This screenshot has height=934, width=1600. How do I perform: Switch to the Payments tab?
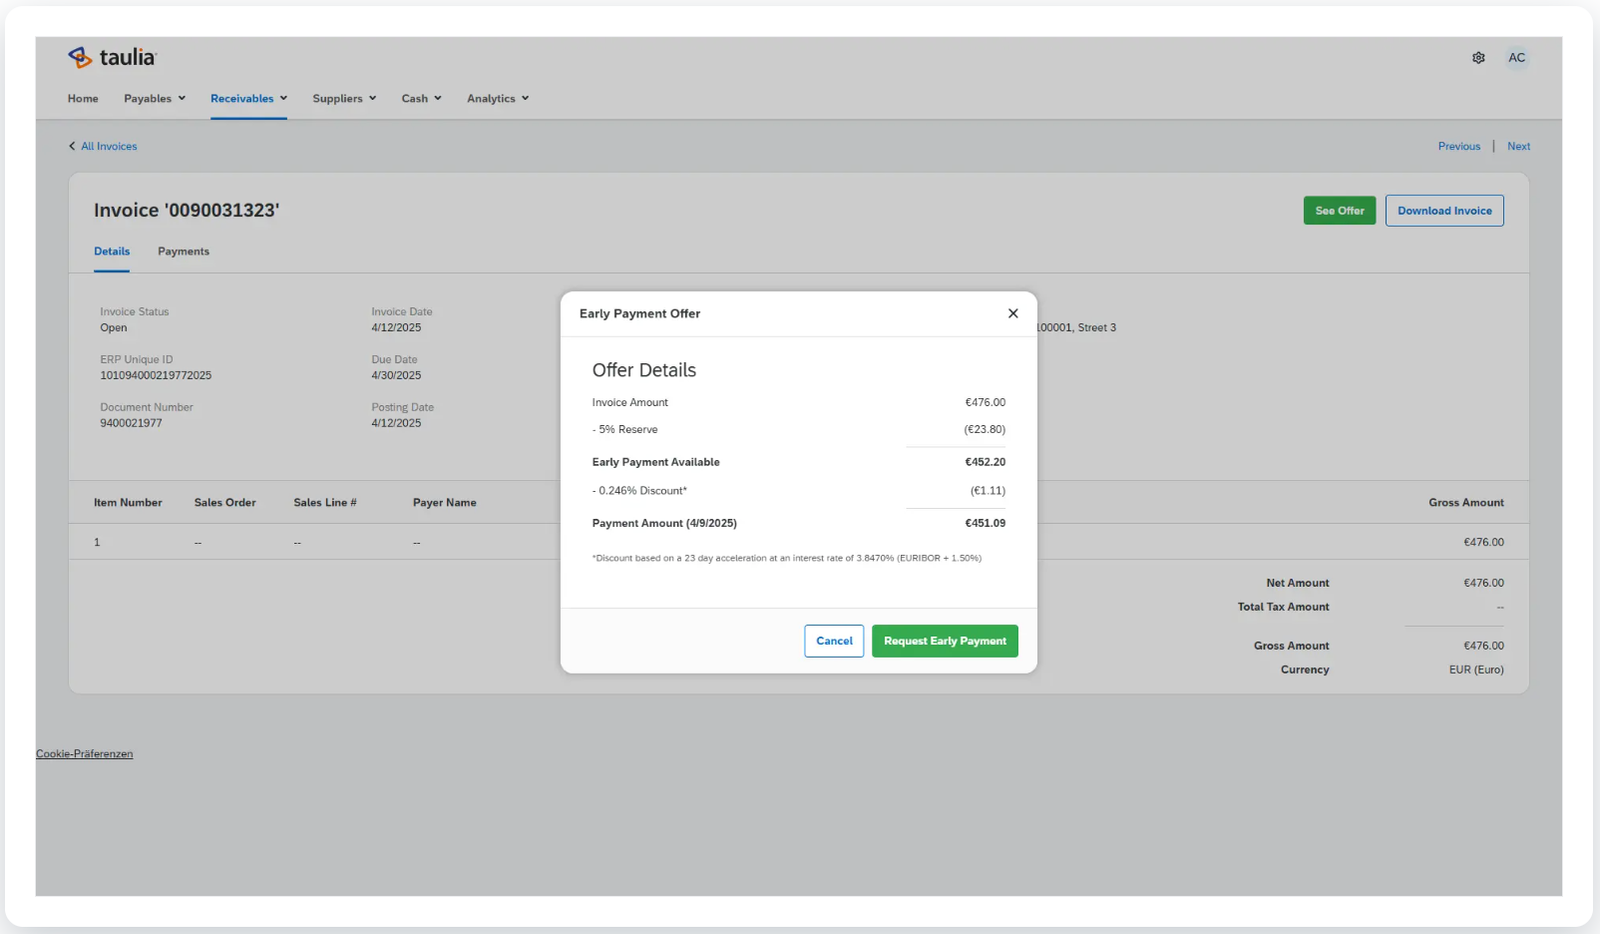183,252
